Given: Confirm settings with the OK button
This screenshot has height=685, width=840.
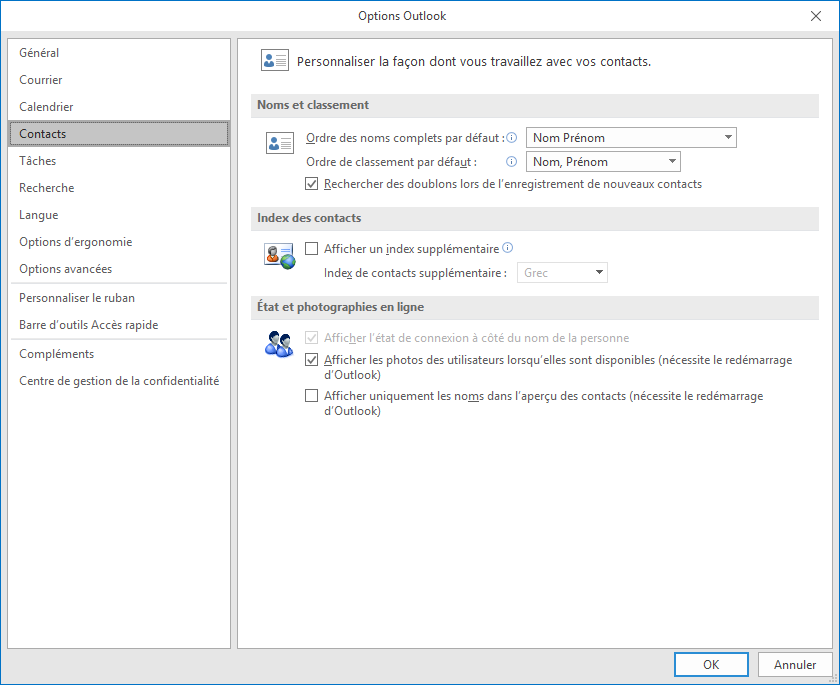Looking at the screenshot, I should pyautogui.click(x=711, y=665).
